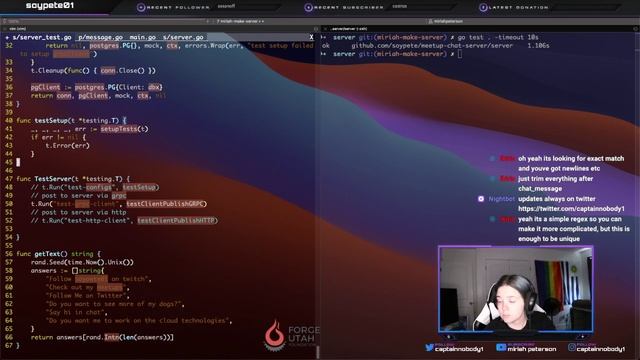The width and height of the screenshot is (640, 360).
Task: Click 't.Error(err)' on line 43
Action: pyautogui.click(x=67, y=145)
